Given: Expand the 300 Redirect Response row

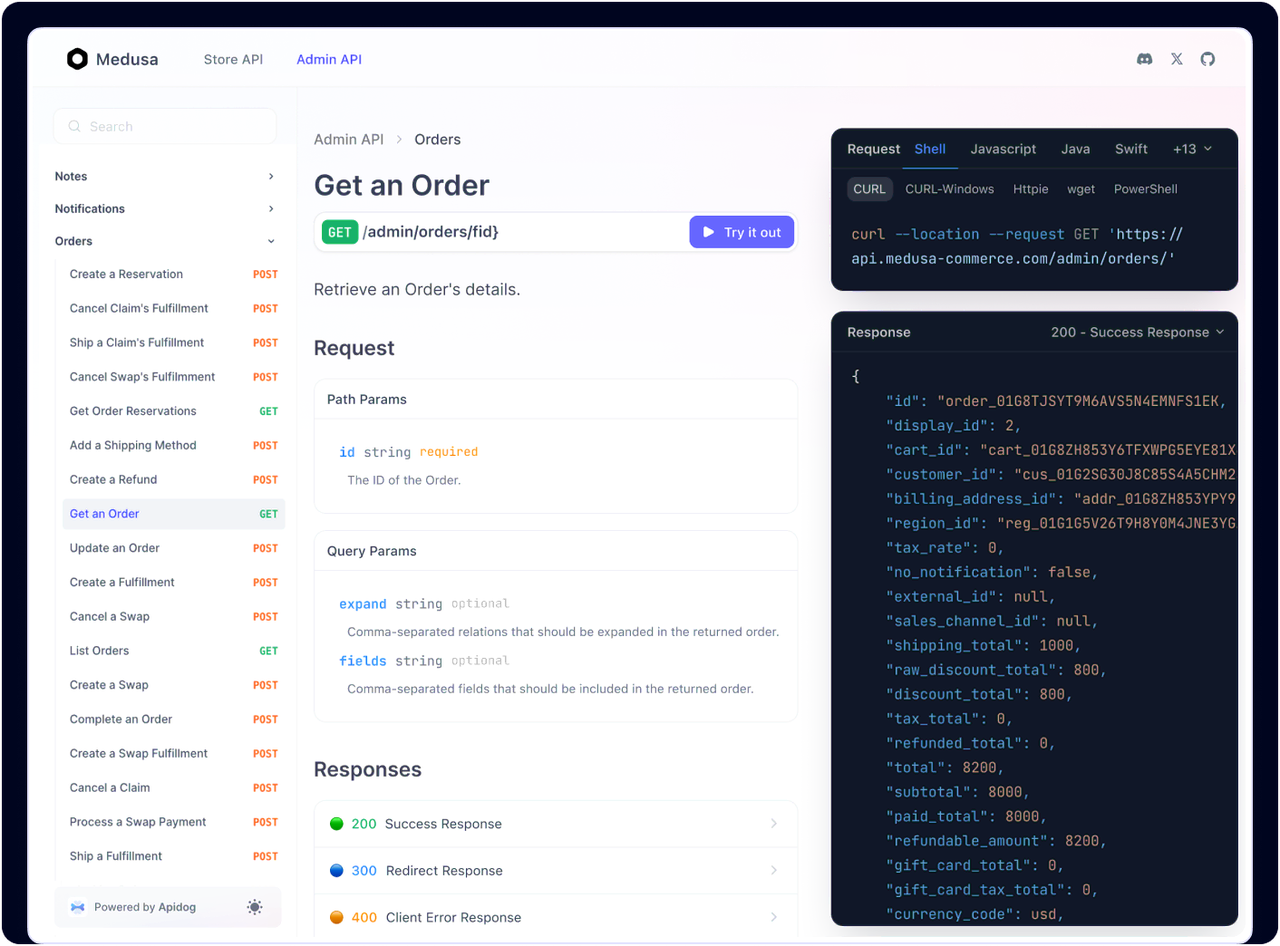Looking at the screenshot, I should [x=556, y=871].
